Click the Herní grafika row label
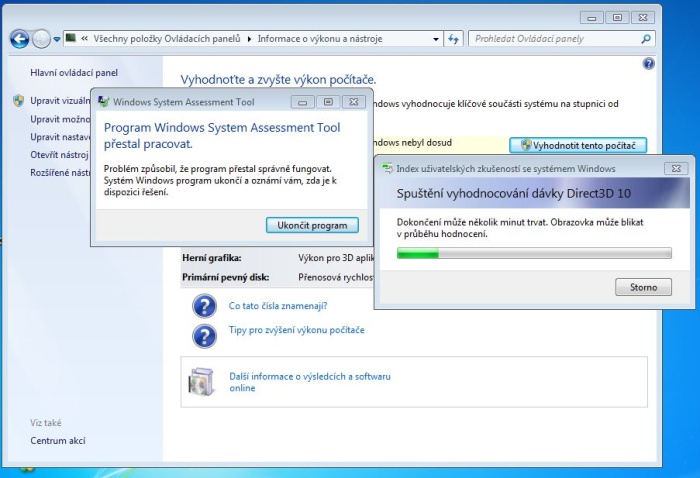Image resolution: width=700 pixels, height=478 pixels. point(212,258)
